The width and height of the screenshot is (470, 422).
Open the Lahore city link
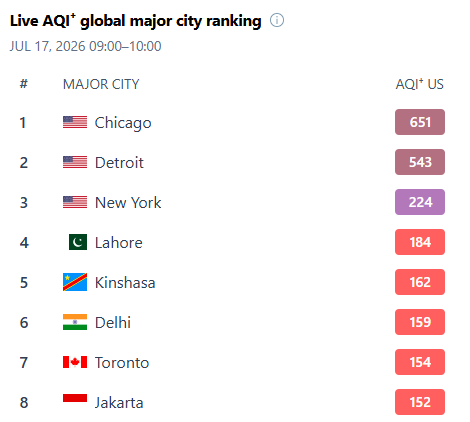tap(119, 243)
